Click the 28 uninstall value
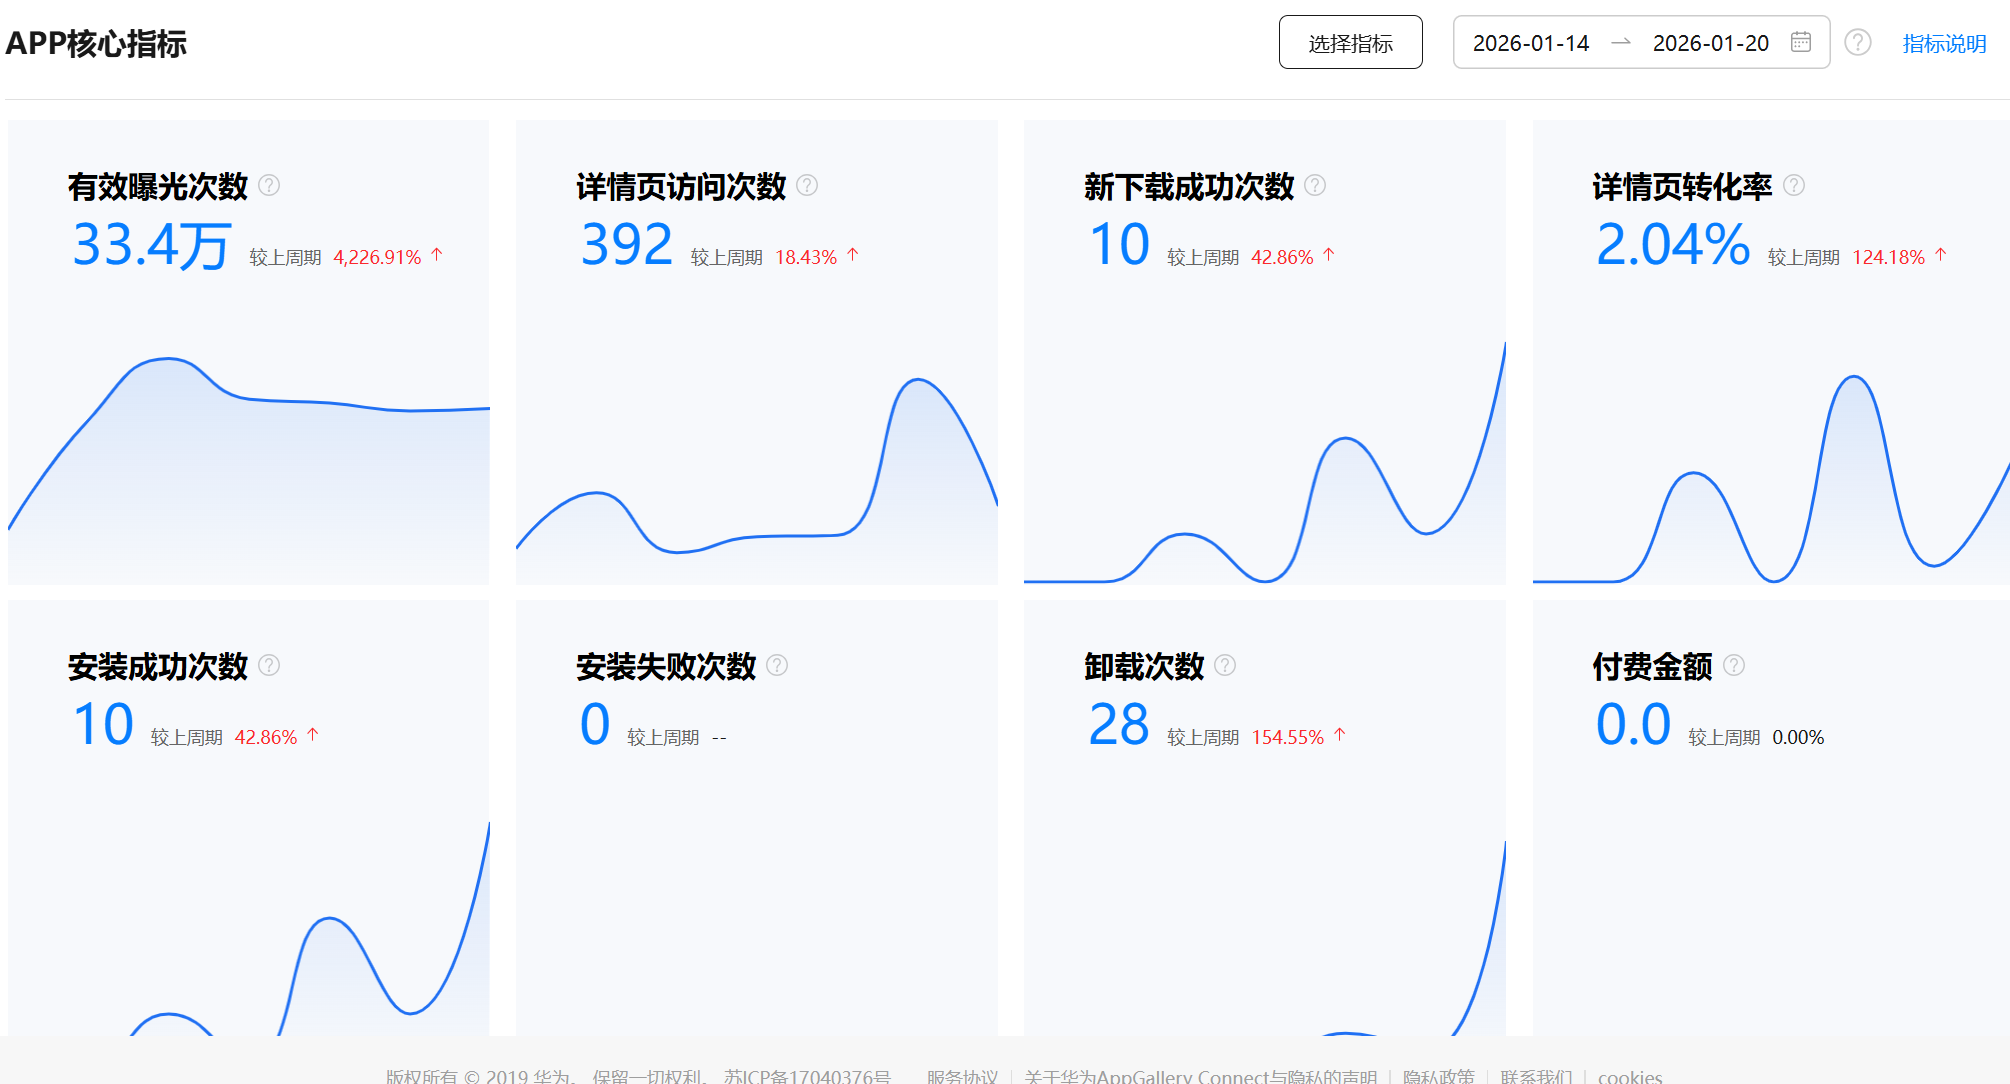Screen dimensions: 2010x1084 [x=1119, y=725]
